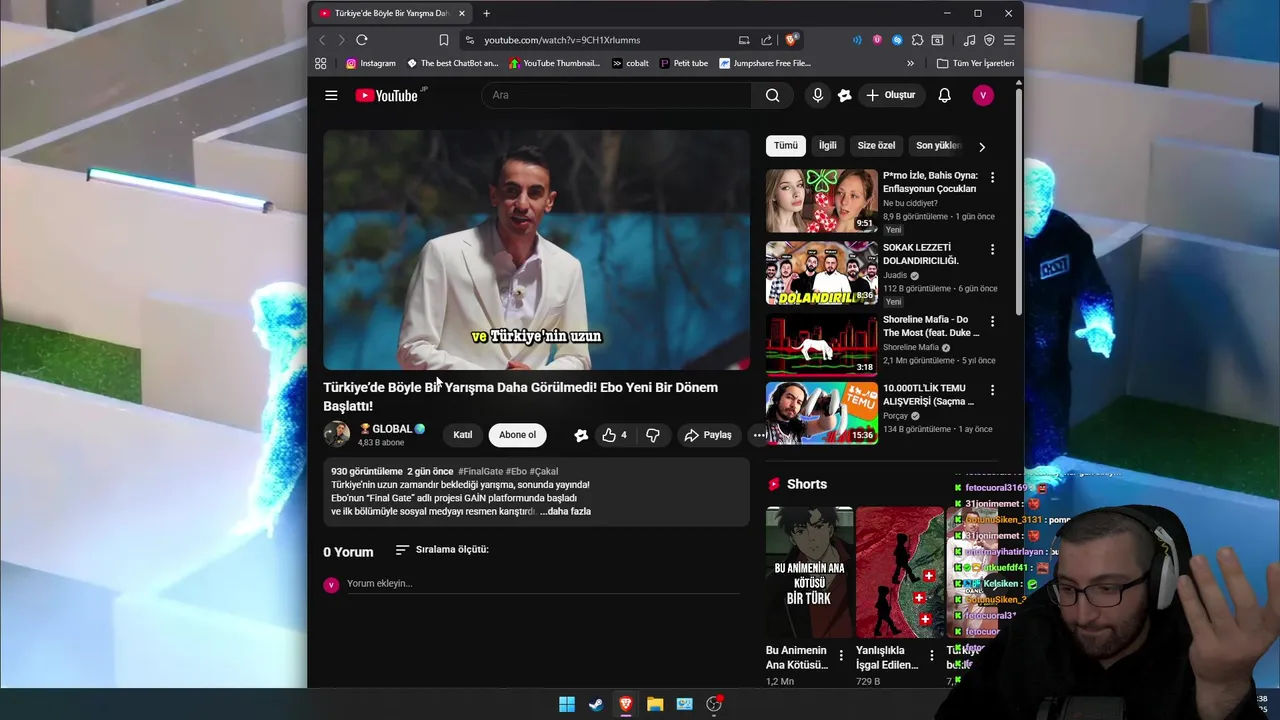
Task: Open Jumpshare bookmark
Action: coord(765,63)
